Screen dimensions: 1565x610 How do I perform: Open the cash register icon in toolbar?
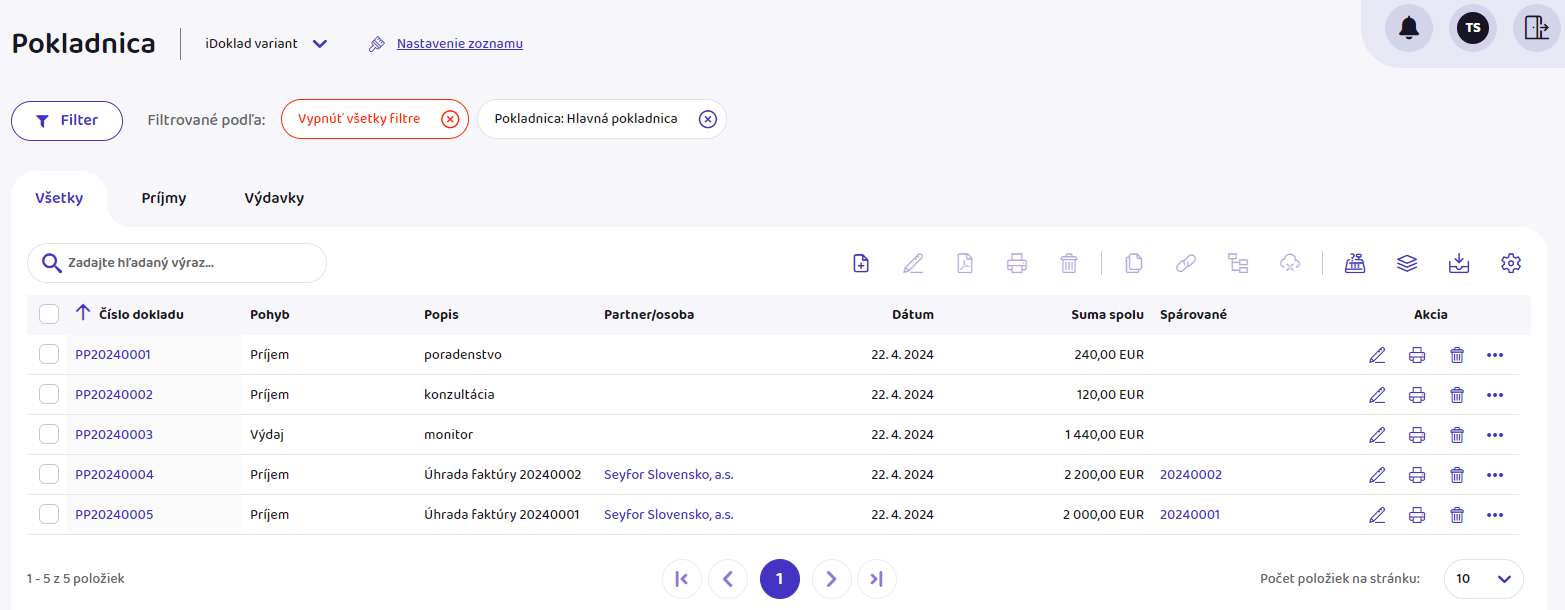[x=1355, y=263]
